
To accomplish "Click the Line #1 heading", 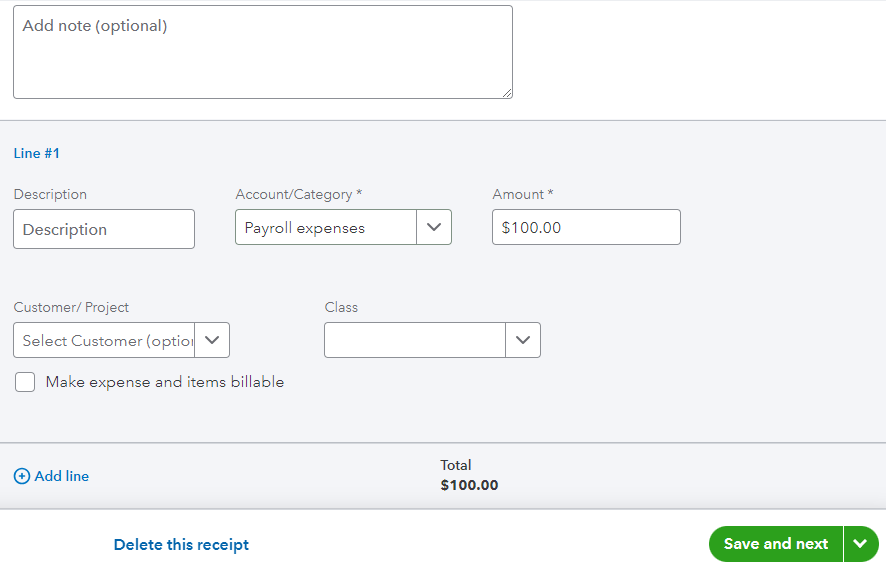I will pyautogui.click(x=37, y=153).
